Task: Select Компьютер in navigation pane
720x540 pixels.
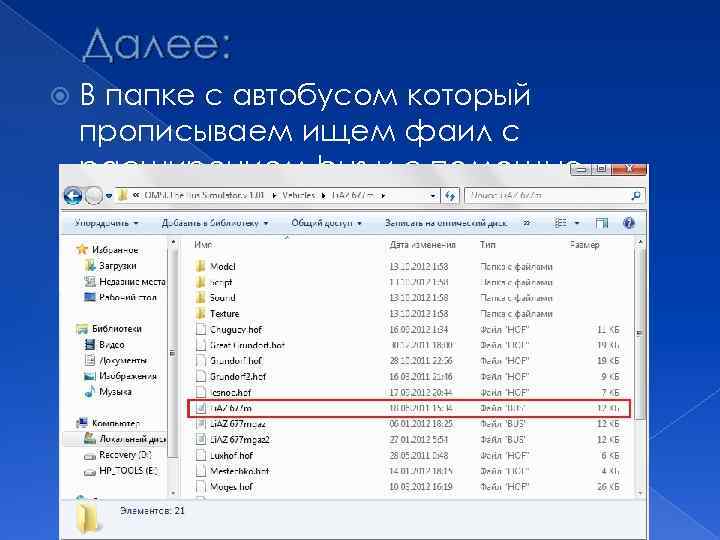Action: coord(109,423)
